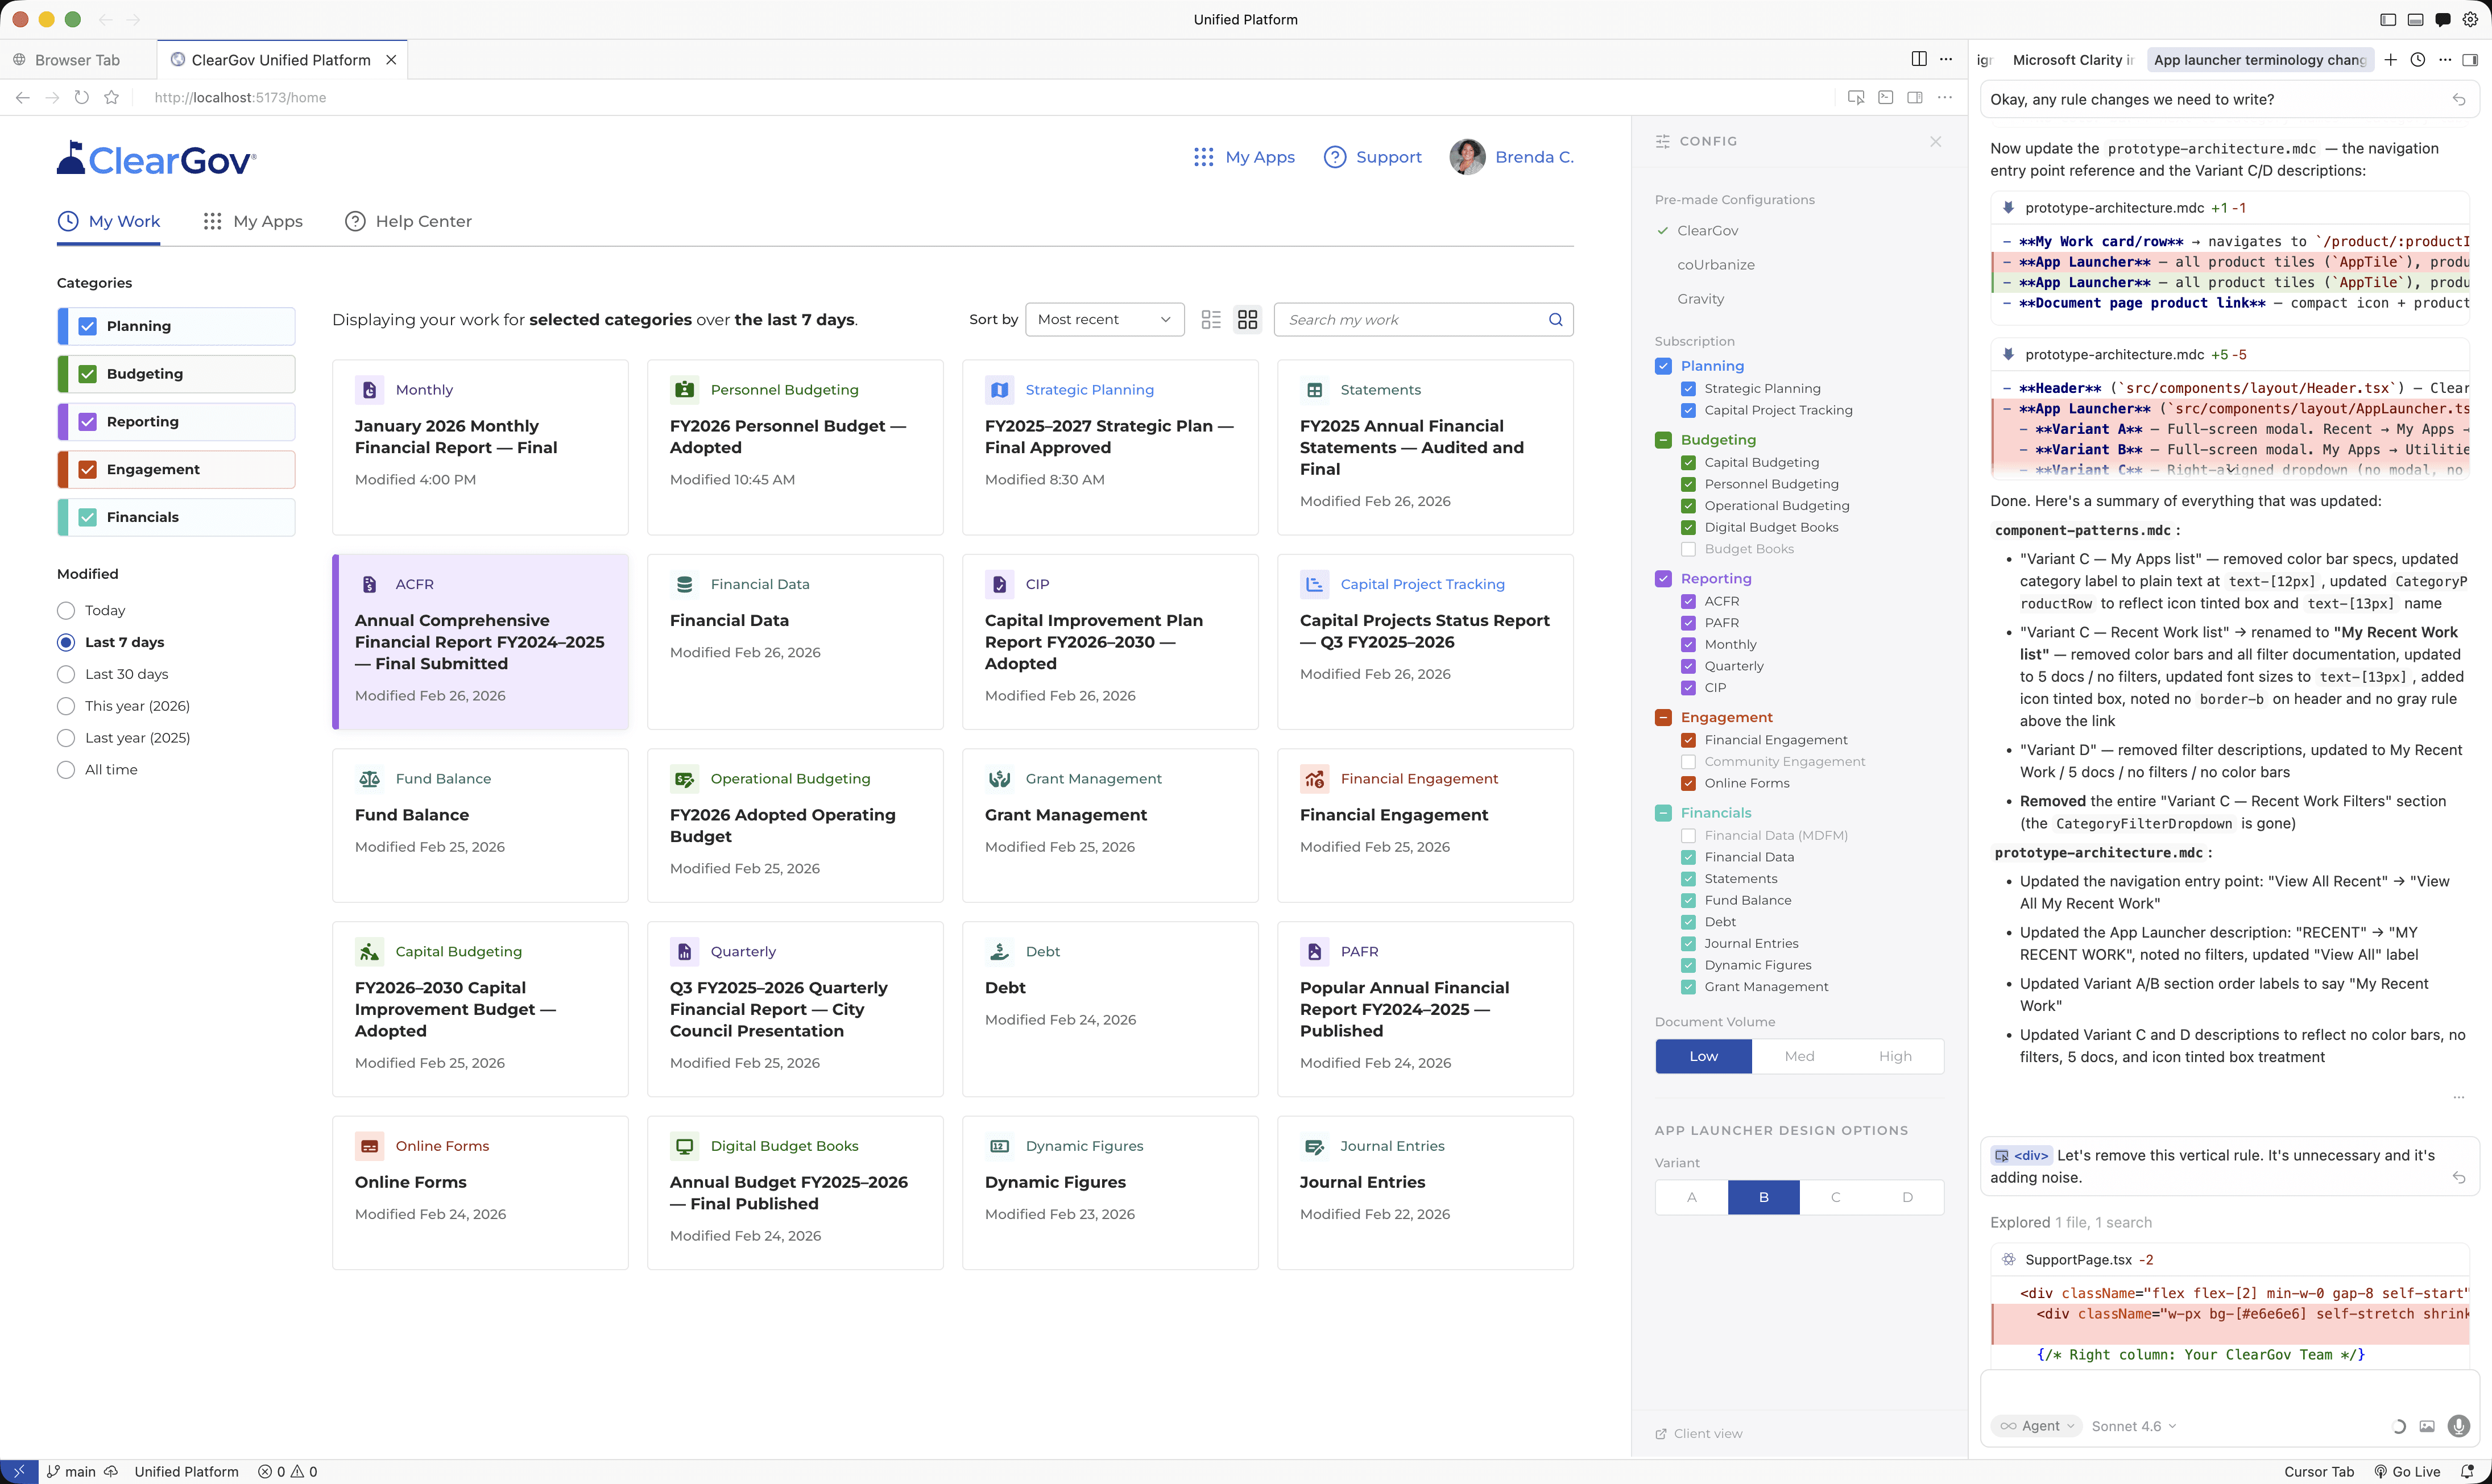
Task: Select the grid view icon
Action: click(x=1246, y=319)
